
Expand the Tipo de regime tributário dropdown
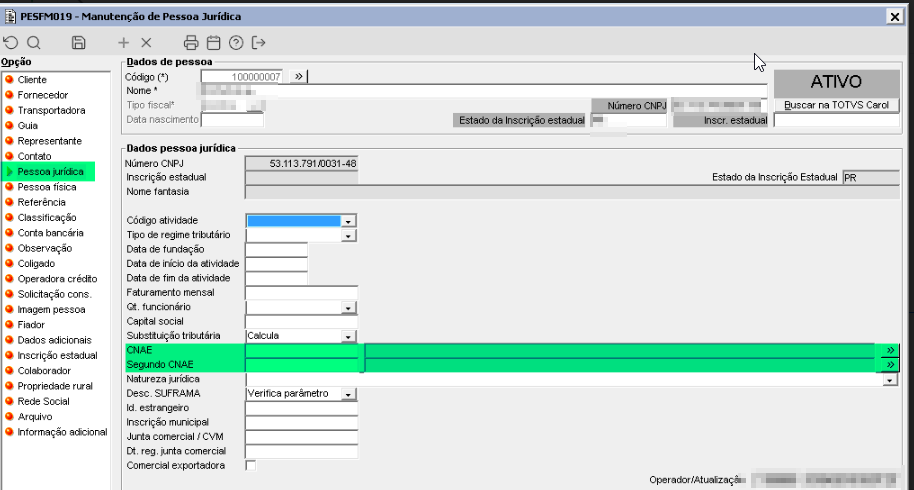click(x=348, y=235)
